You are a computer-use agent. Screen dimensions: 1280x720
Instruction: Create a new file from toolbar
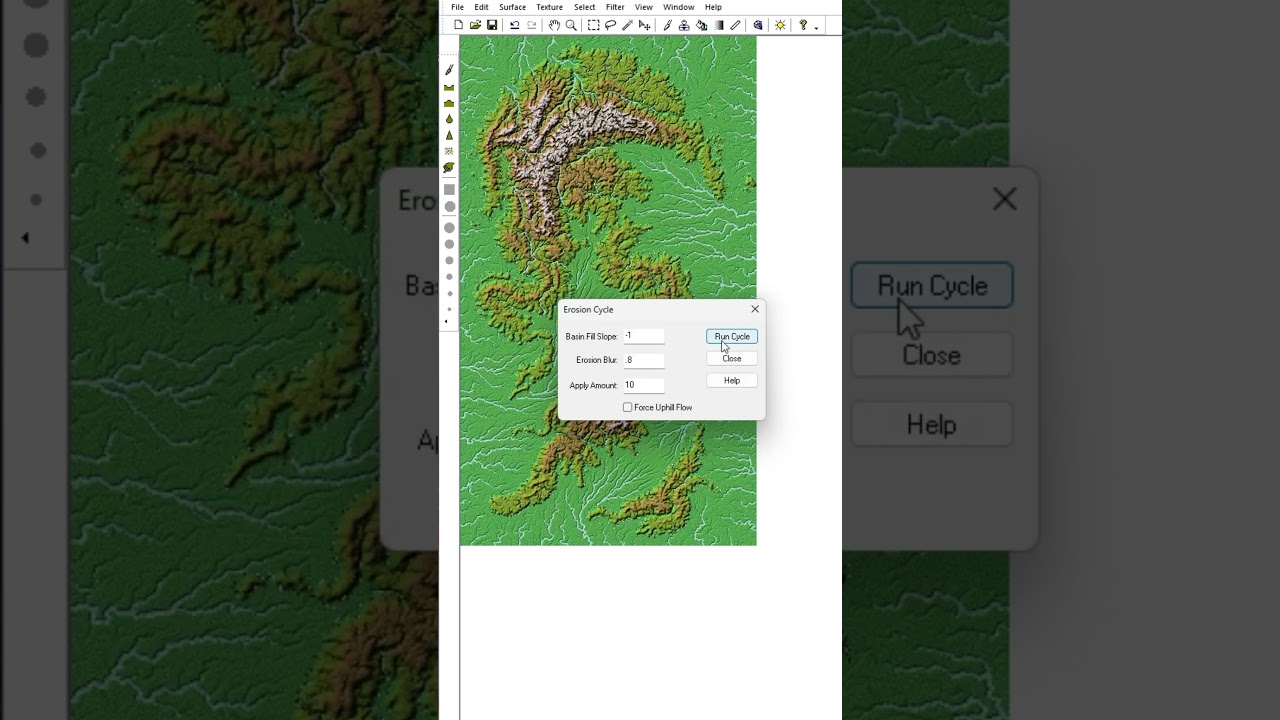tap(458, 25)
